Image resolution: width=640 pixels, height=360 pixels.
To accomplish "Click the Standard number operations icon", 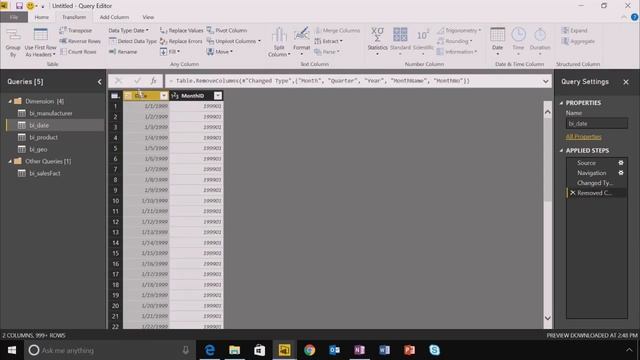I will (x=400, y=35).
